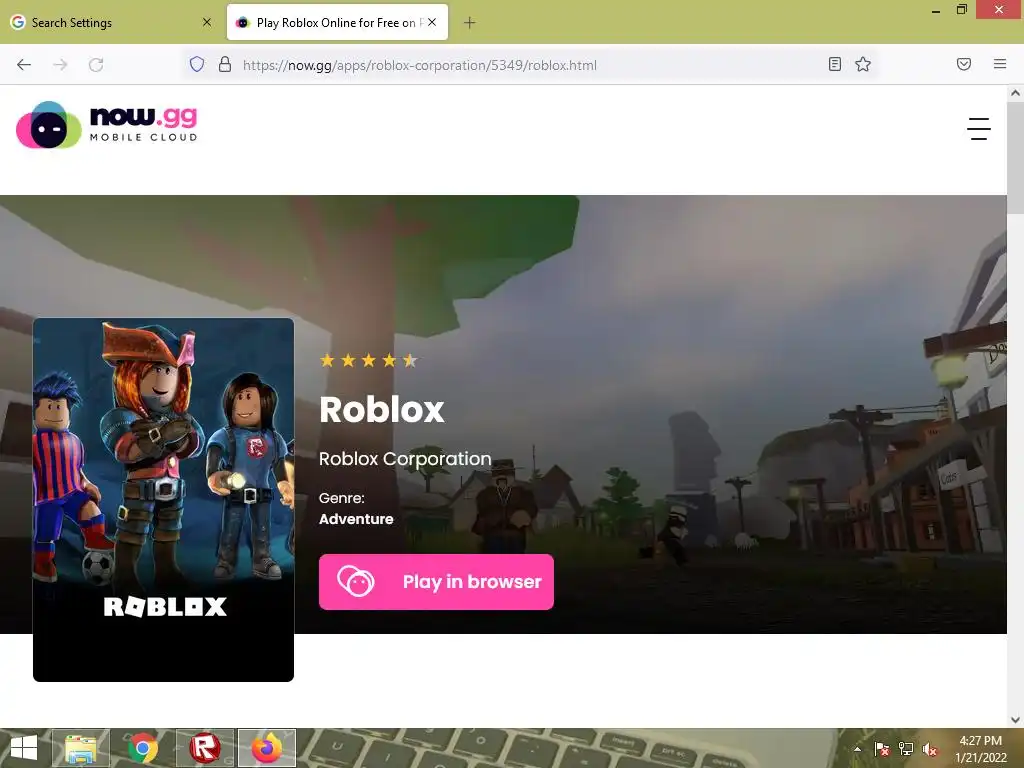
Task: Click the padlock site security icon
Action: [225, 64]
